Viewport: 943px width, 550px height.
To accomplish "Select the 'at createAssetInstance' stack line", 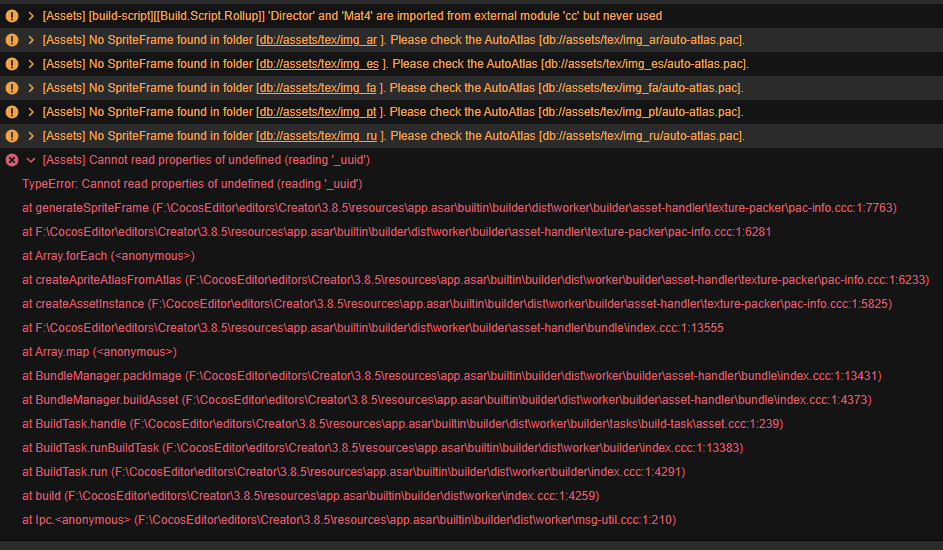I will [x=457, y=304].
